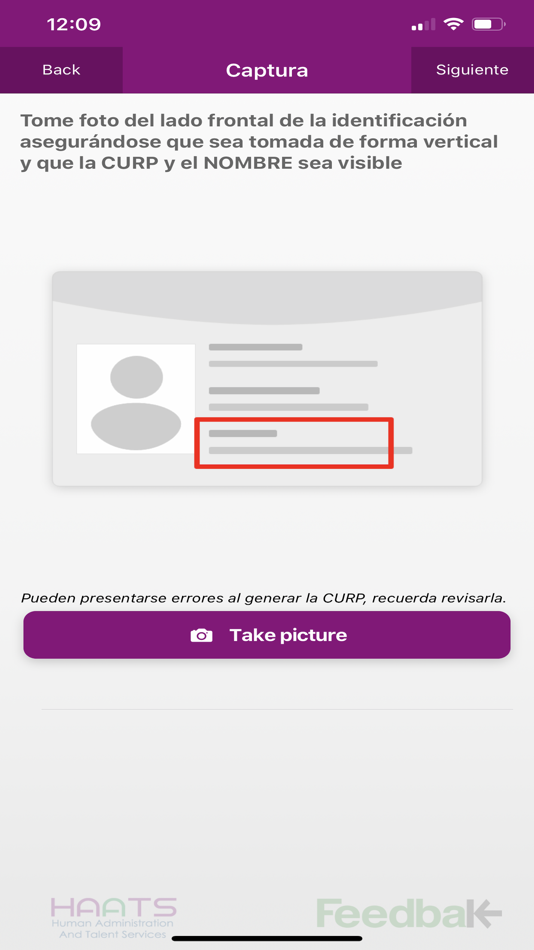Click the battery status icon

[x=489, y=24]
